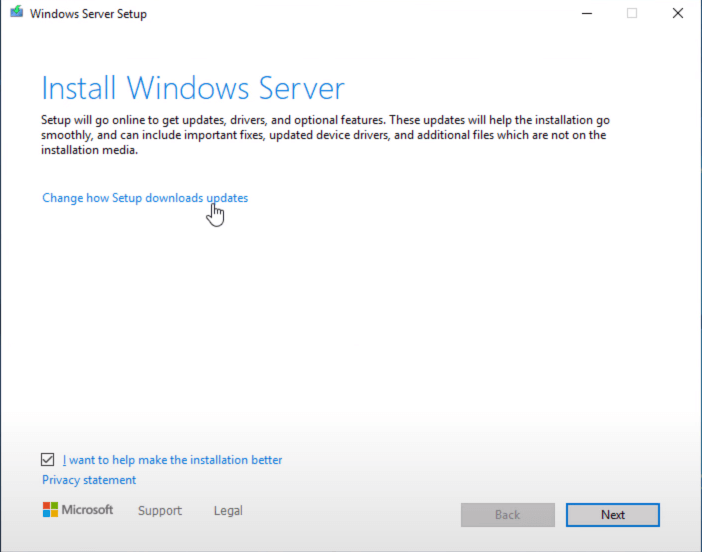Open the Support link
Viewport: 702px width, 552px height.
[160, 511]
